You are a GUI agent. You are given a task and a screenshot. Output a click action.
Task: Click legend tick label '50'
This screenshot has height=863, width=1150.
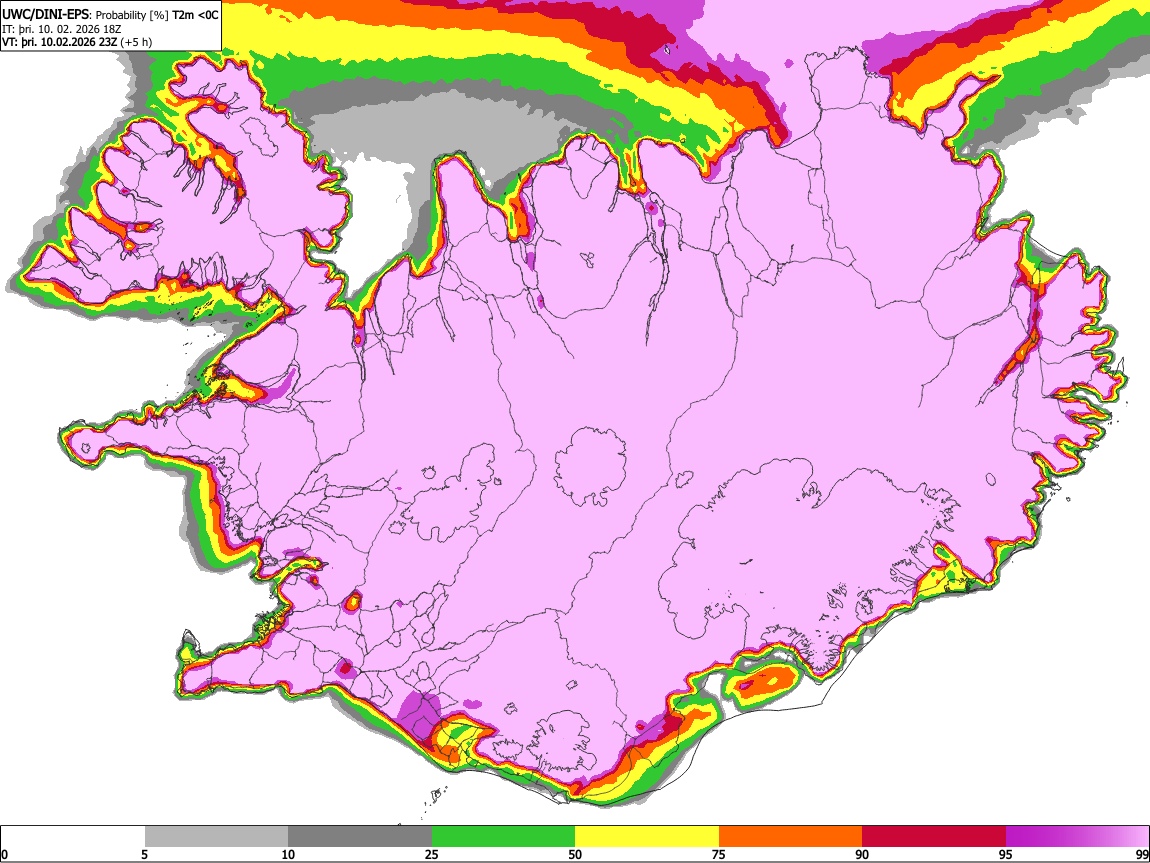pos(575,855)
